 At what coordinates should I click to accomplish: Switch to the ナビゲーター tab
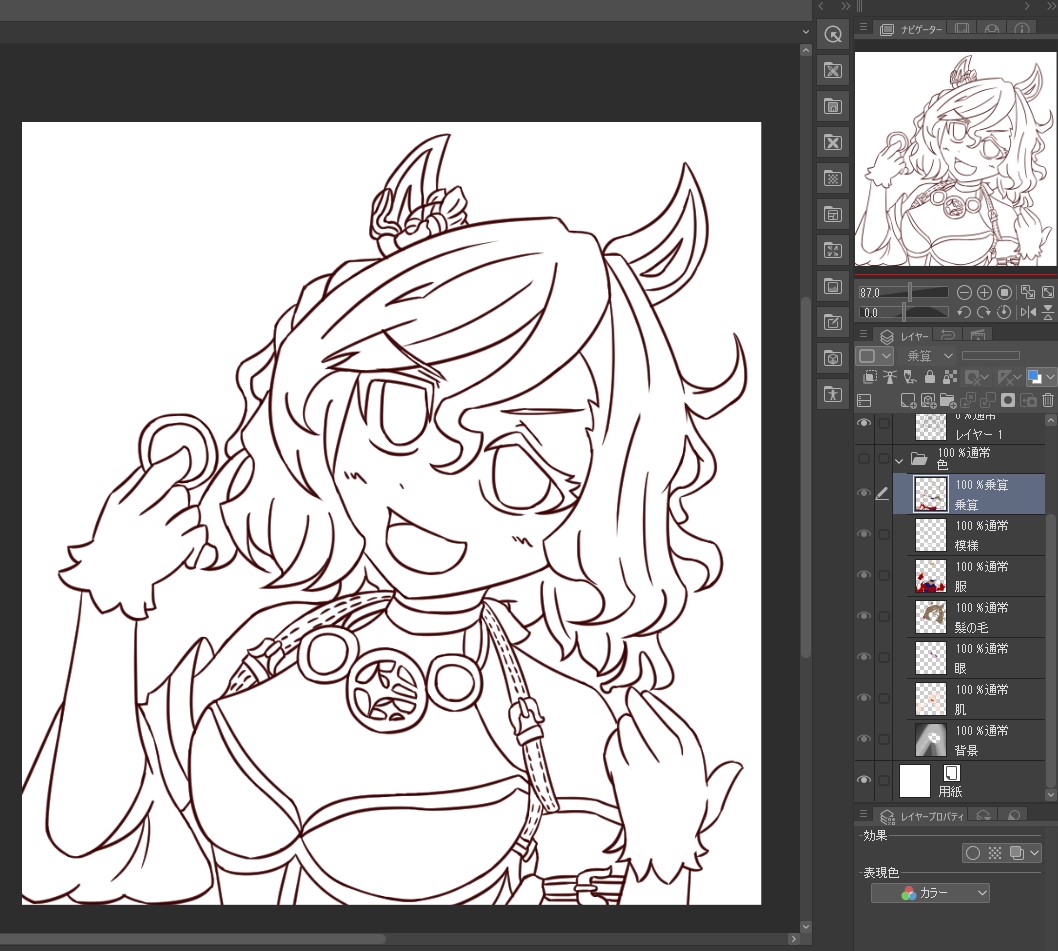911,30
